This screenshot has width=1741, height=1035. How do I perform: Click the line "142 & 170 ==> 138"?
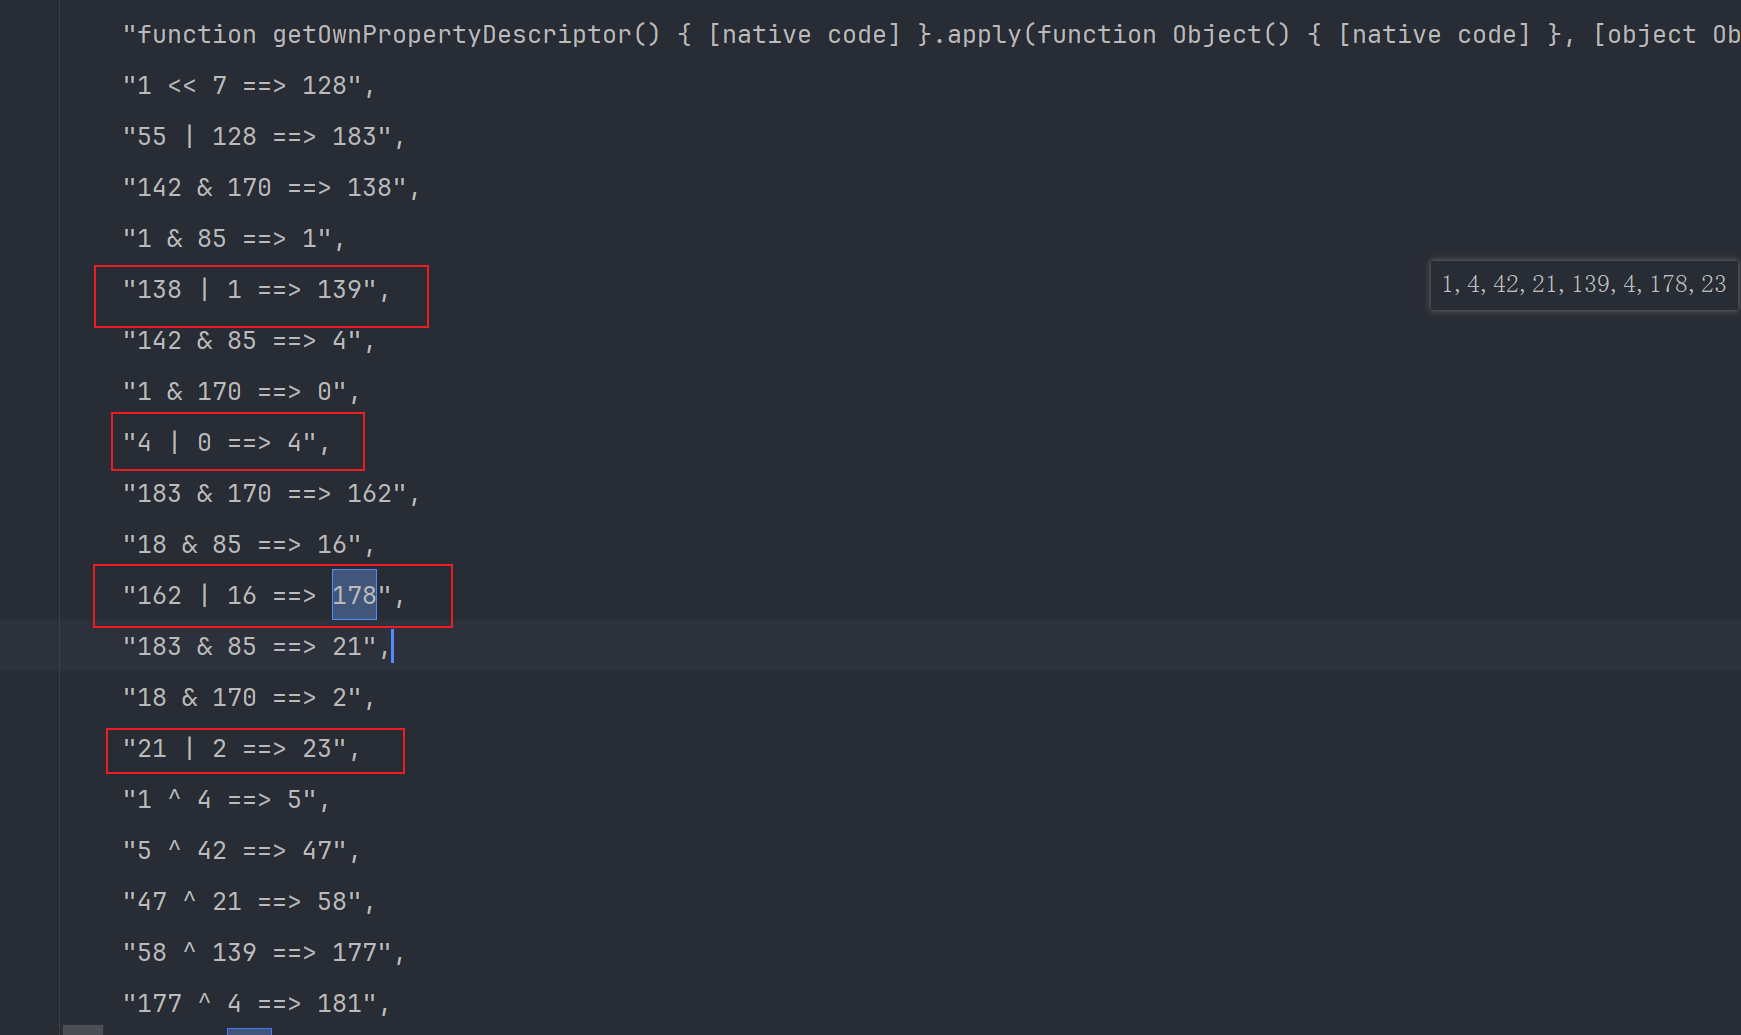pos(270,188)
